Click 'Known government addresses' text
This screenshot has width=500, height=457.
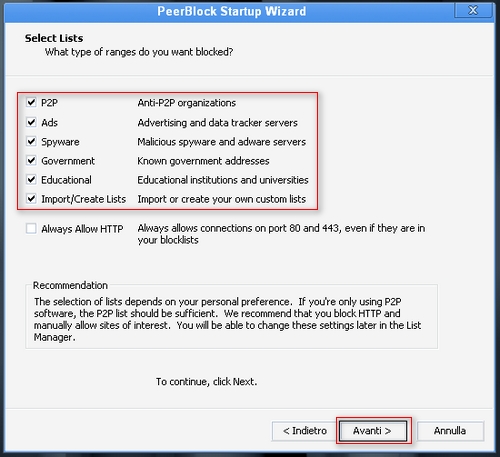(203, 161)
